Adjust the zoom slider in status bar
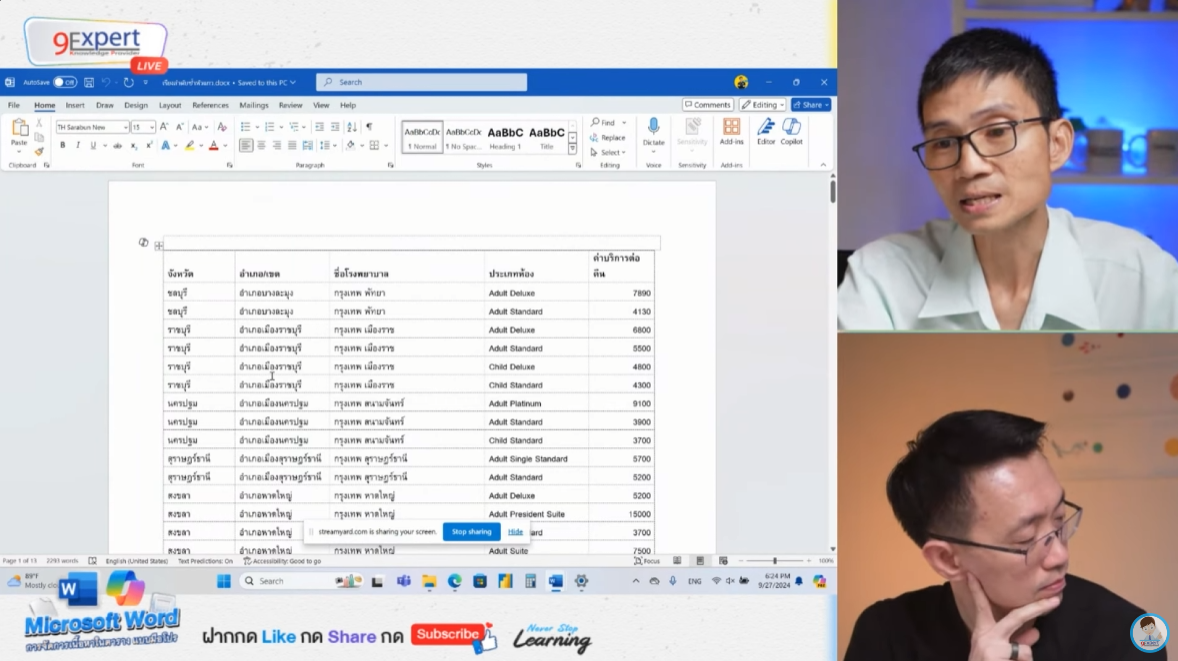Screen dimensions: 1178x661 775,561
